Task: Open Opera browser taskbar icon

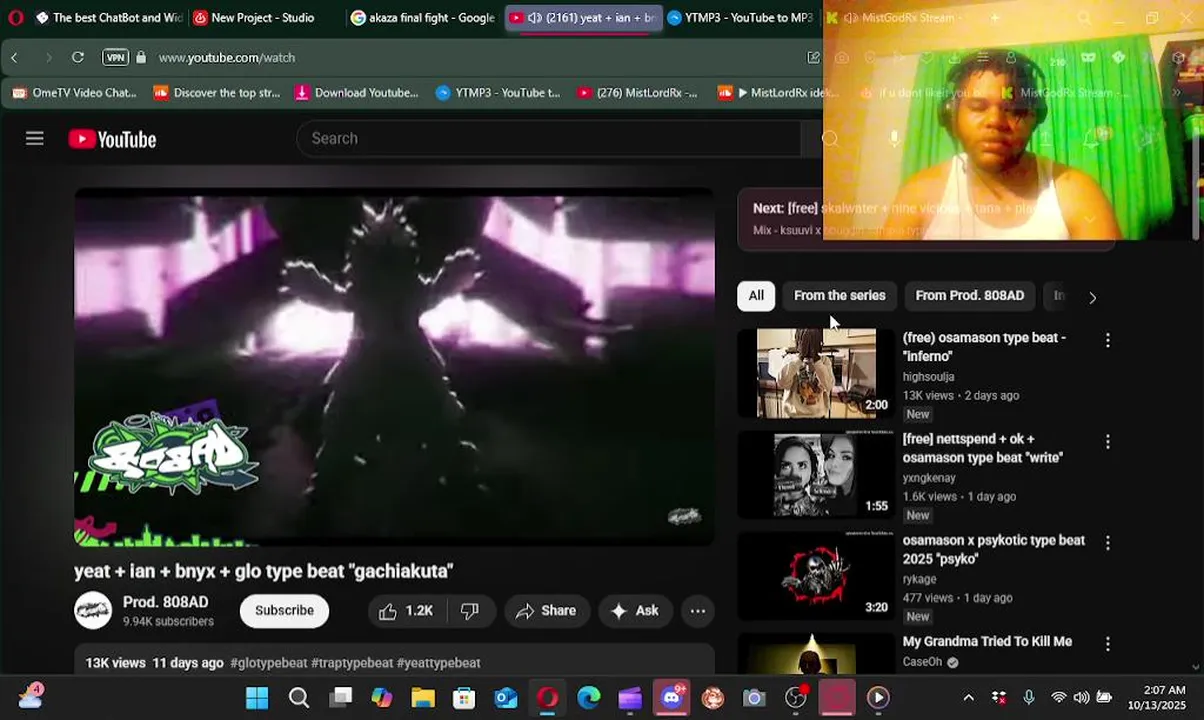Action: (x=547, y=698)
